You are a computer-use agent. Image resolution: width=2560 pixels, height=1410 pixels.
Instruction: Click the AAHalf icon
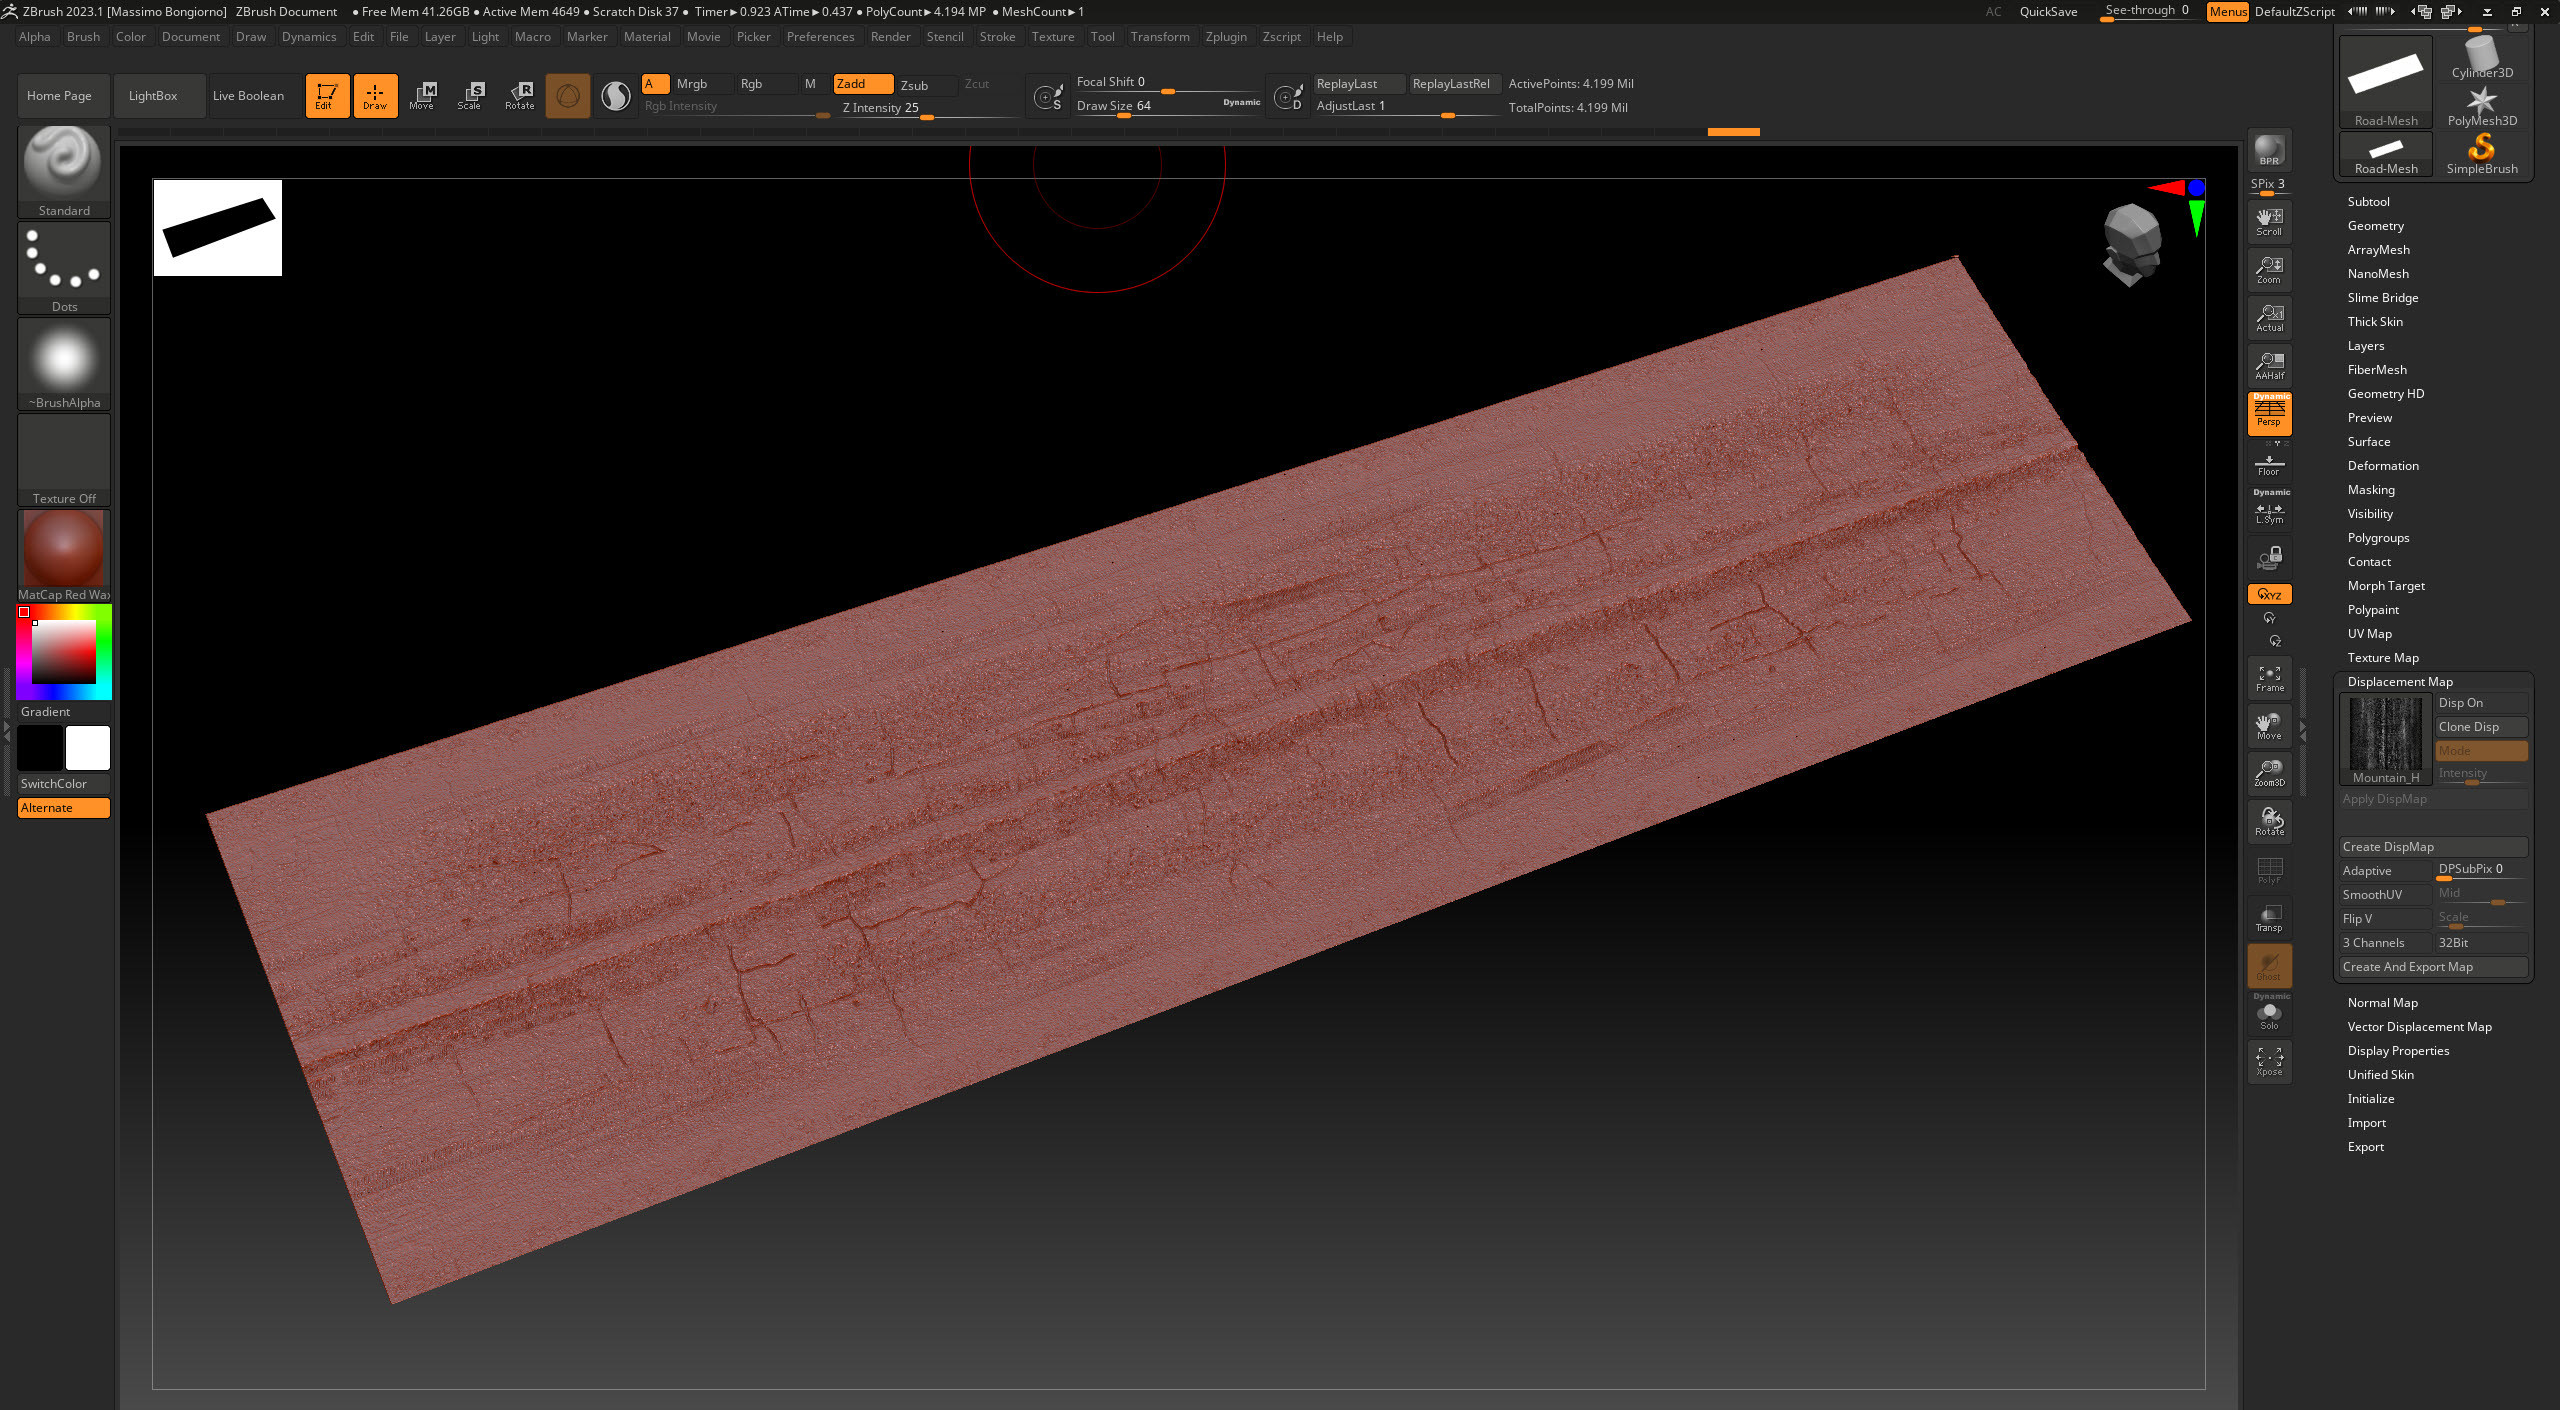2269,366
